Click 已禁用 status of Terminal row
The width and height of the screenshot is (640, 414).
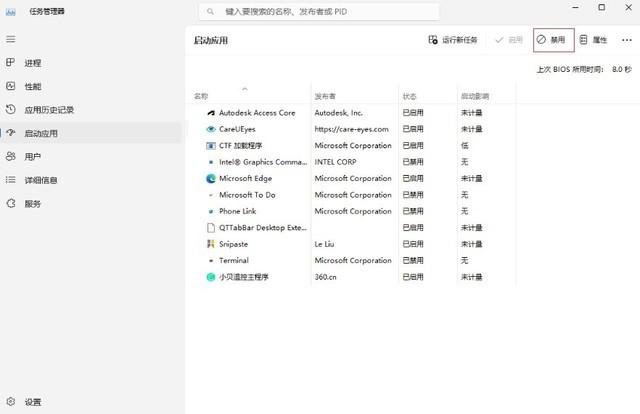click(413, 260)
